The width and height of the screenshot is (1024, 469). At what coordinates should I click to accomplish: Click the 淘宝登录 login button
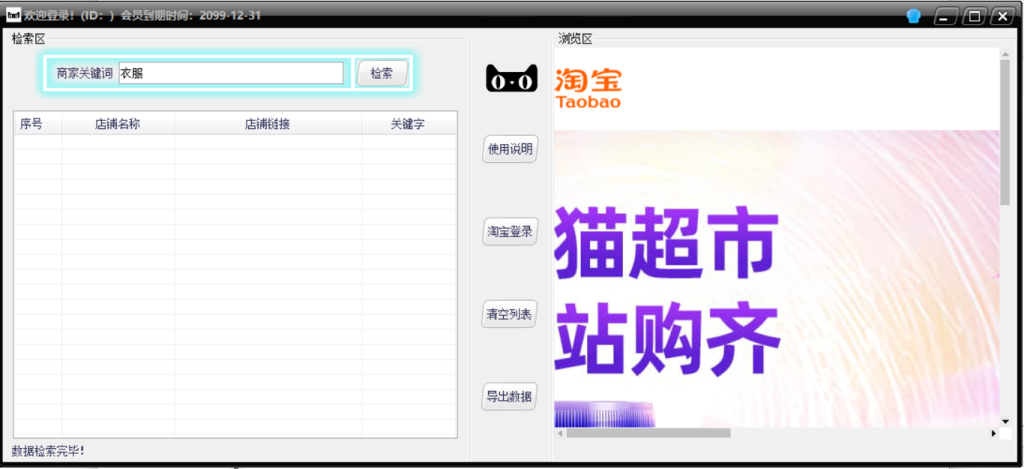pyautogui.click(x=510, y=231)
